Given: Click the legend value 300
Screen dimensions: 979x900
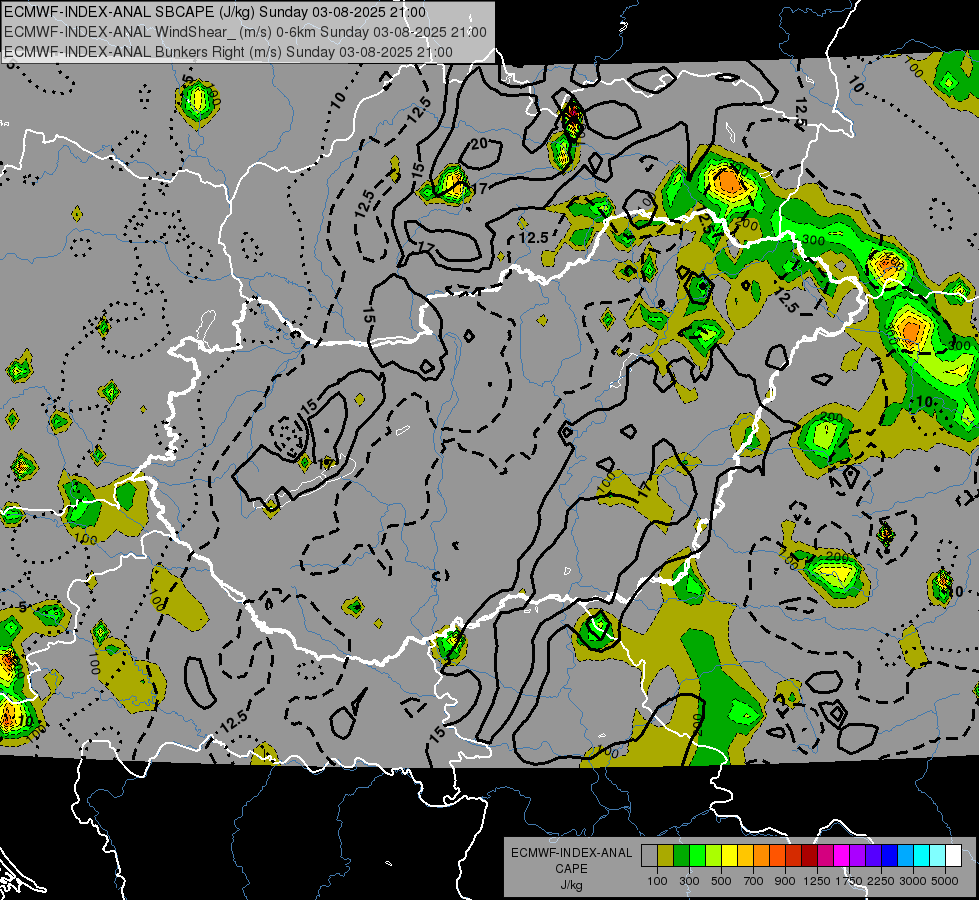Looking at the screenshot, I should point(689,881).
